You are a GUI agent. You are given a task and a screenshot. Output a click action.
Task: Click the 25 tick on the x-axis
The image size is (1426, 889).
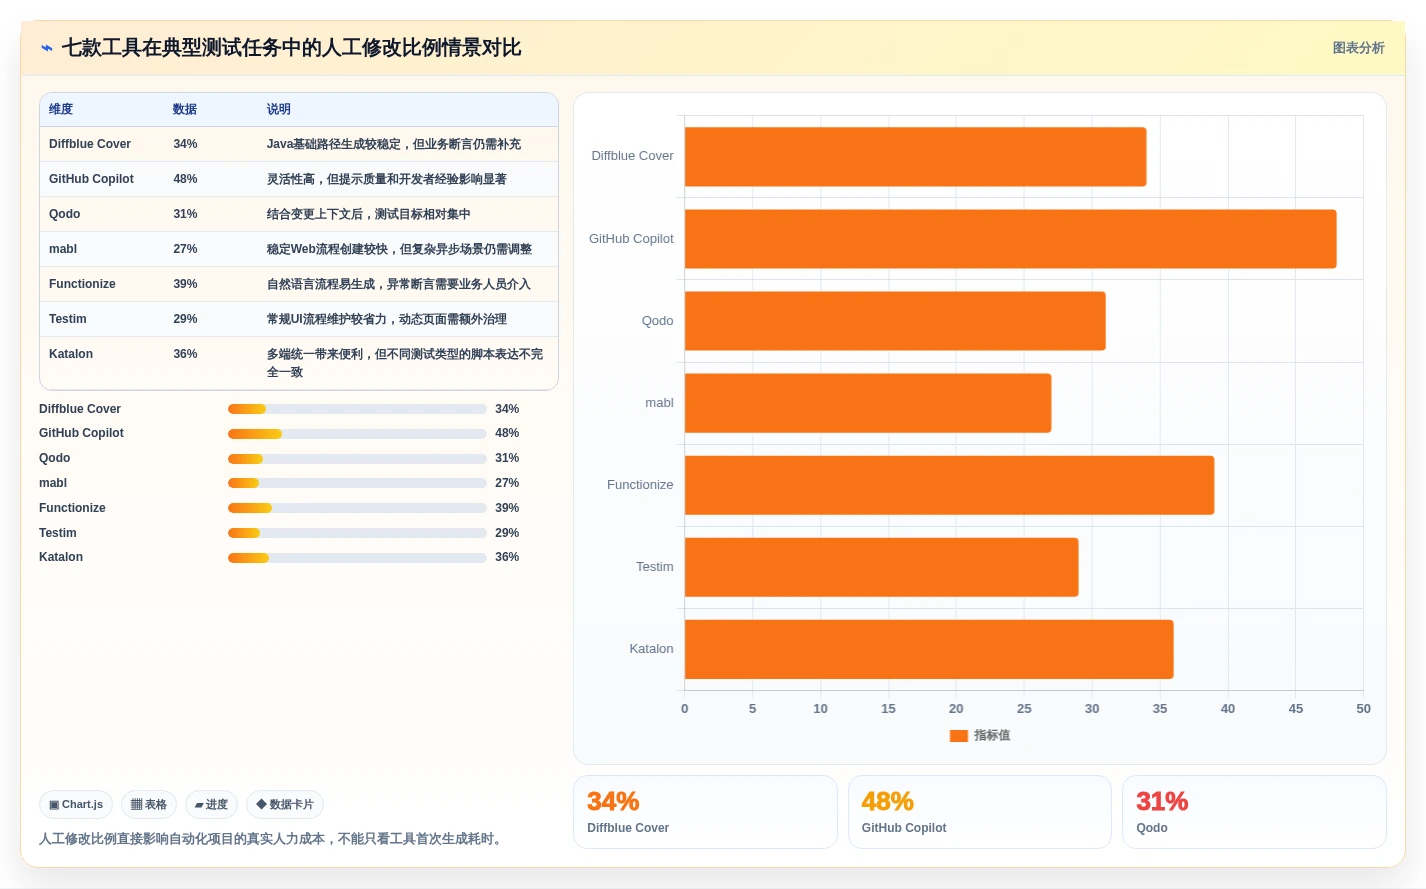coord(1024,709)
